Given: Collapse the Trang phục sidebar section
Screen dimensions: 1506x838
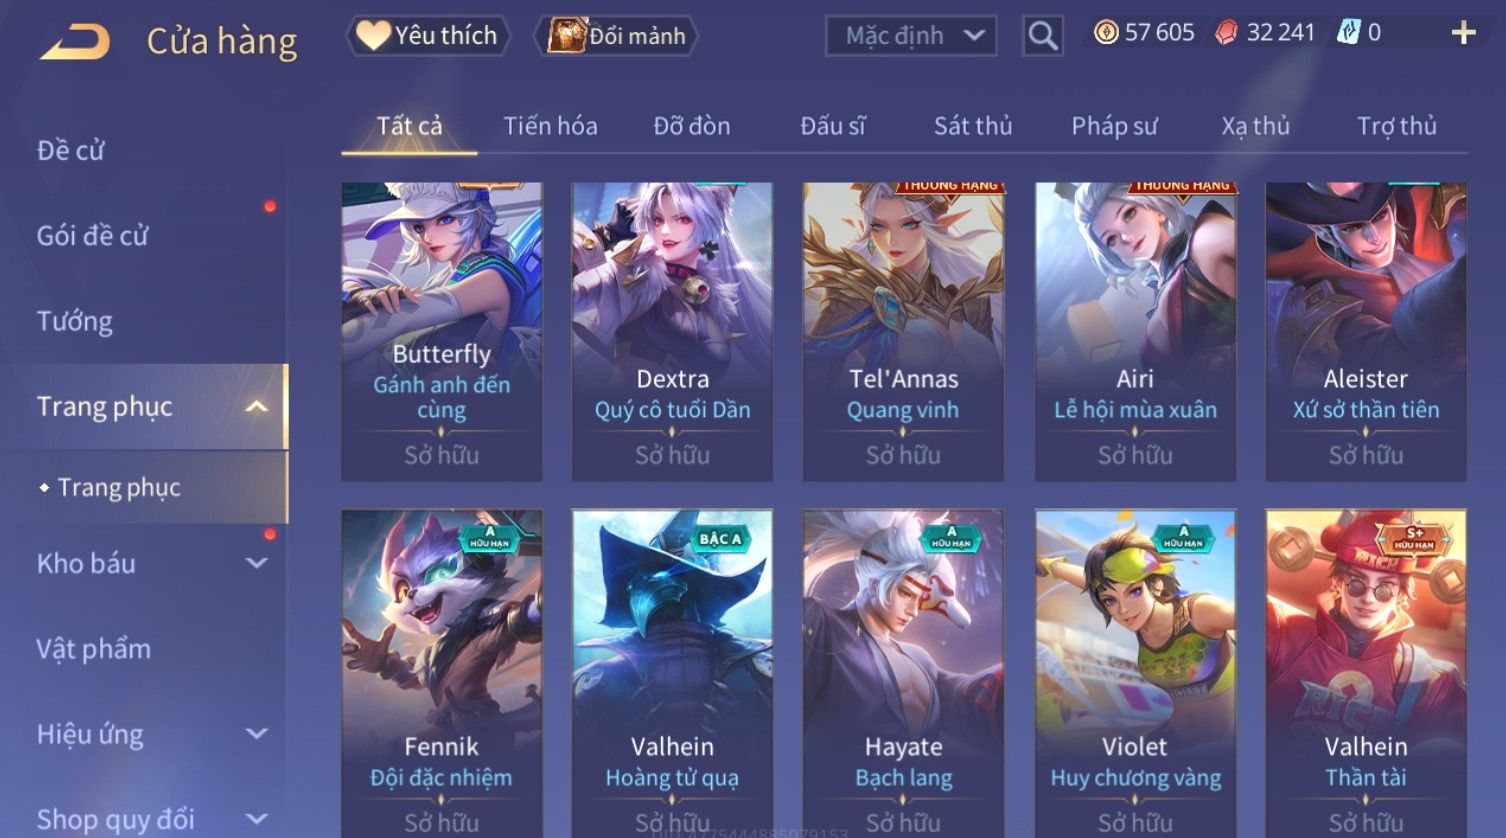Looking at the screenshot, I should (257, 407).
